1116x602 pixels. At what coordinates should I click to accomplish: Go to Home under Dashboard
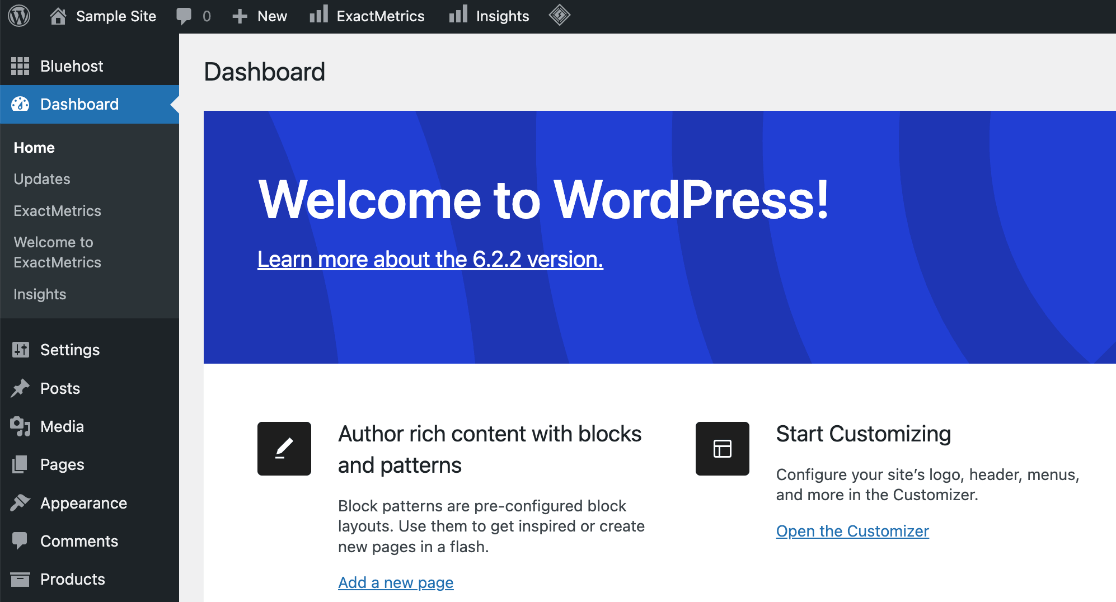click(34, 148)
